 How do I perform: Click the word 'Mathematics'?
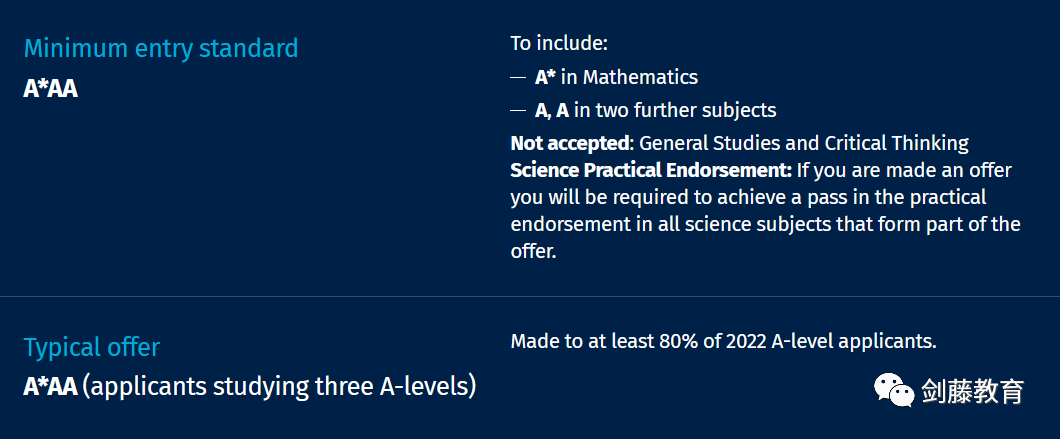641,77
